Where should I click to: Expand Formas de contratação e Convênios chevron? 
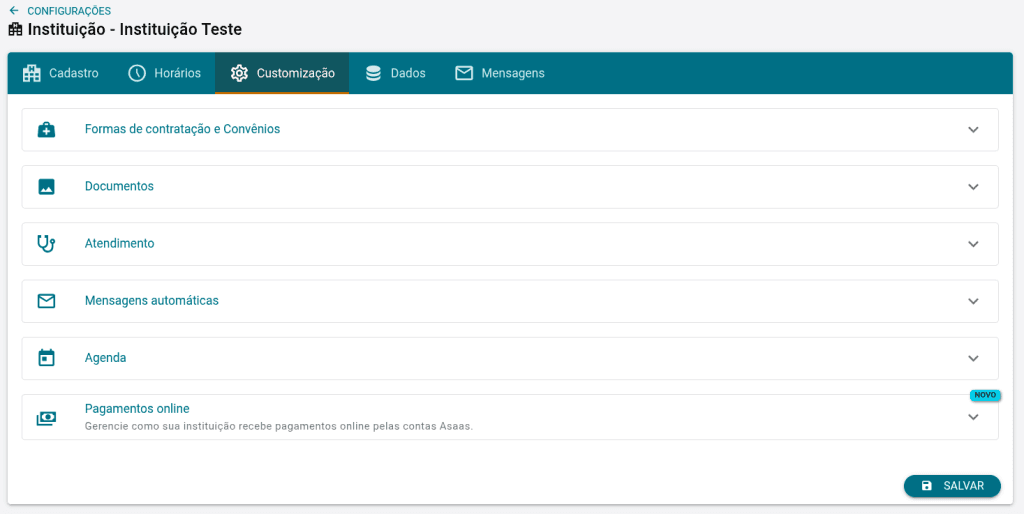click(973, 129)
